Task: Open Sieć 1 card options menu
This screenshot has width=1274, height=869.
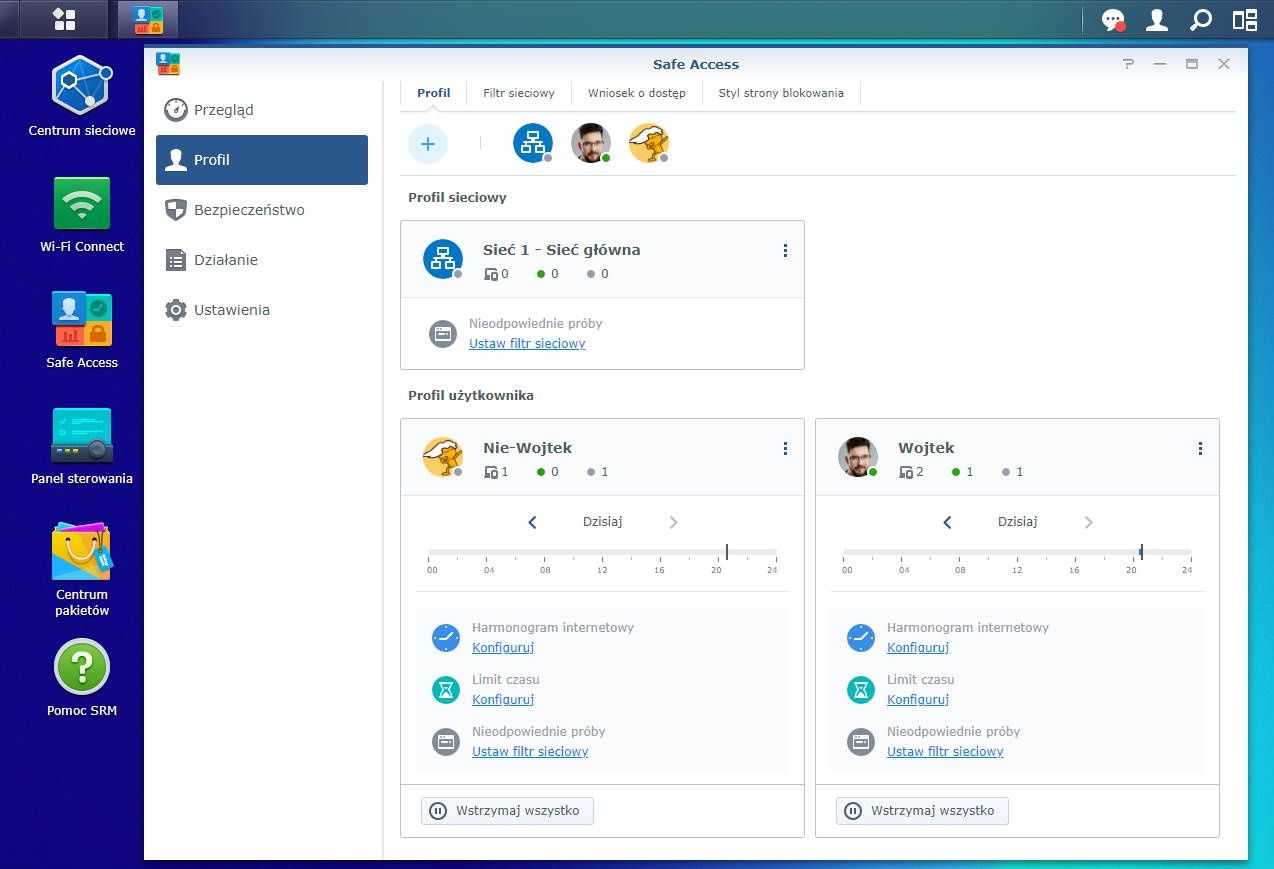Action: click(x=785, y=251)
